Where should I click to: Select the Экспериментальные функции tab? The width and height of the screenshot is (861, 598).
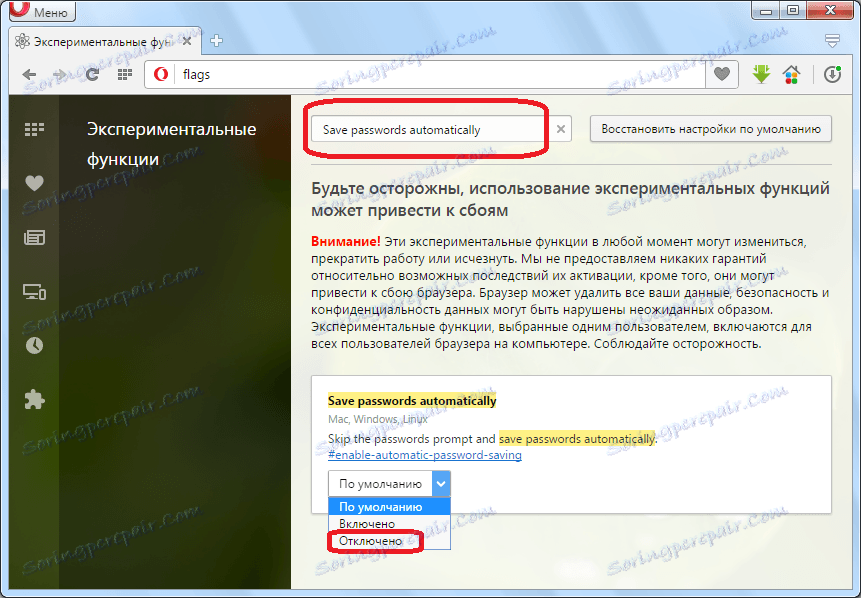coord(104,42)
